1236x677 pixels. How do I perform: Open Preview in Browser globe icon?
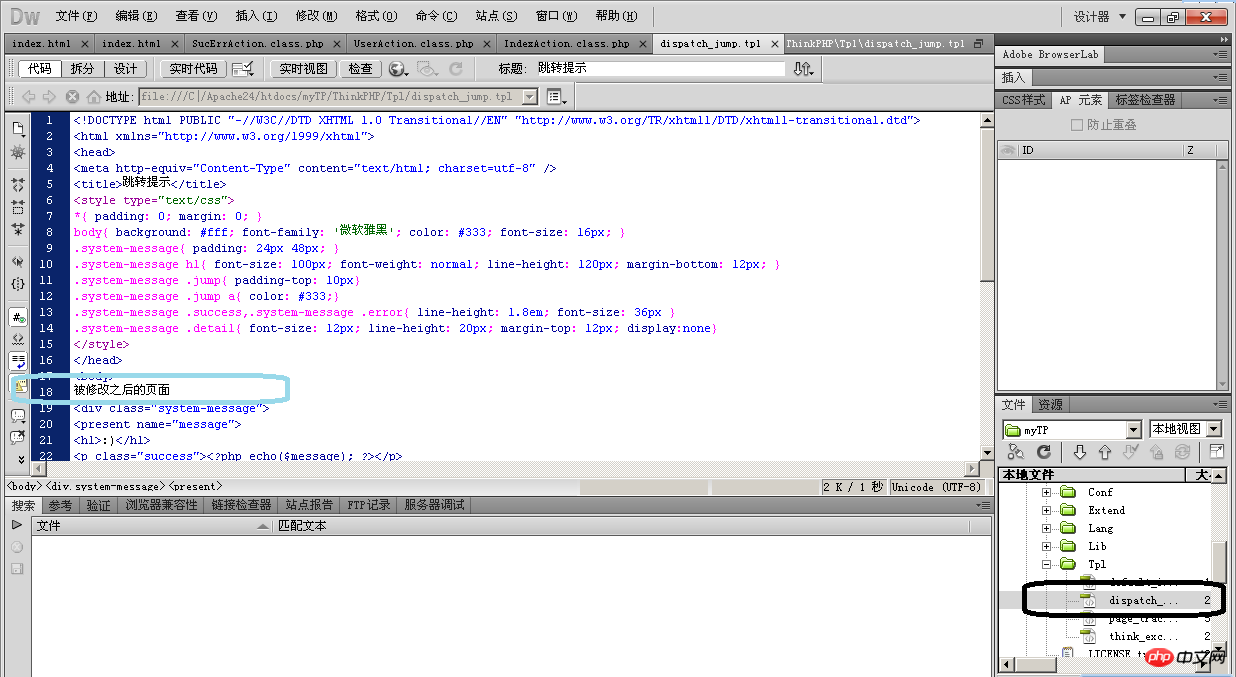click(x=398, y=69)
